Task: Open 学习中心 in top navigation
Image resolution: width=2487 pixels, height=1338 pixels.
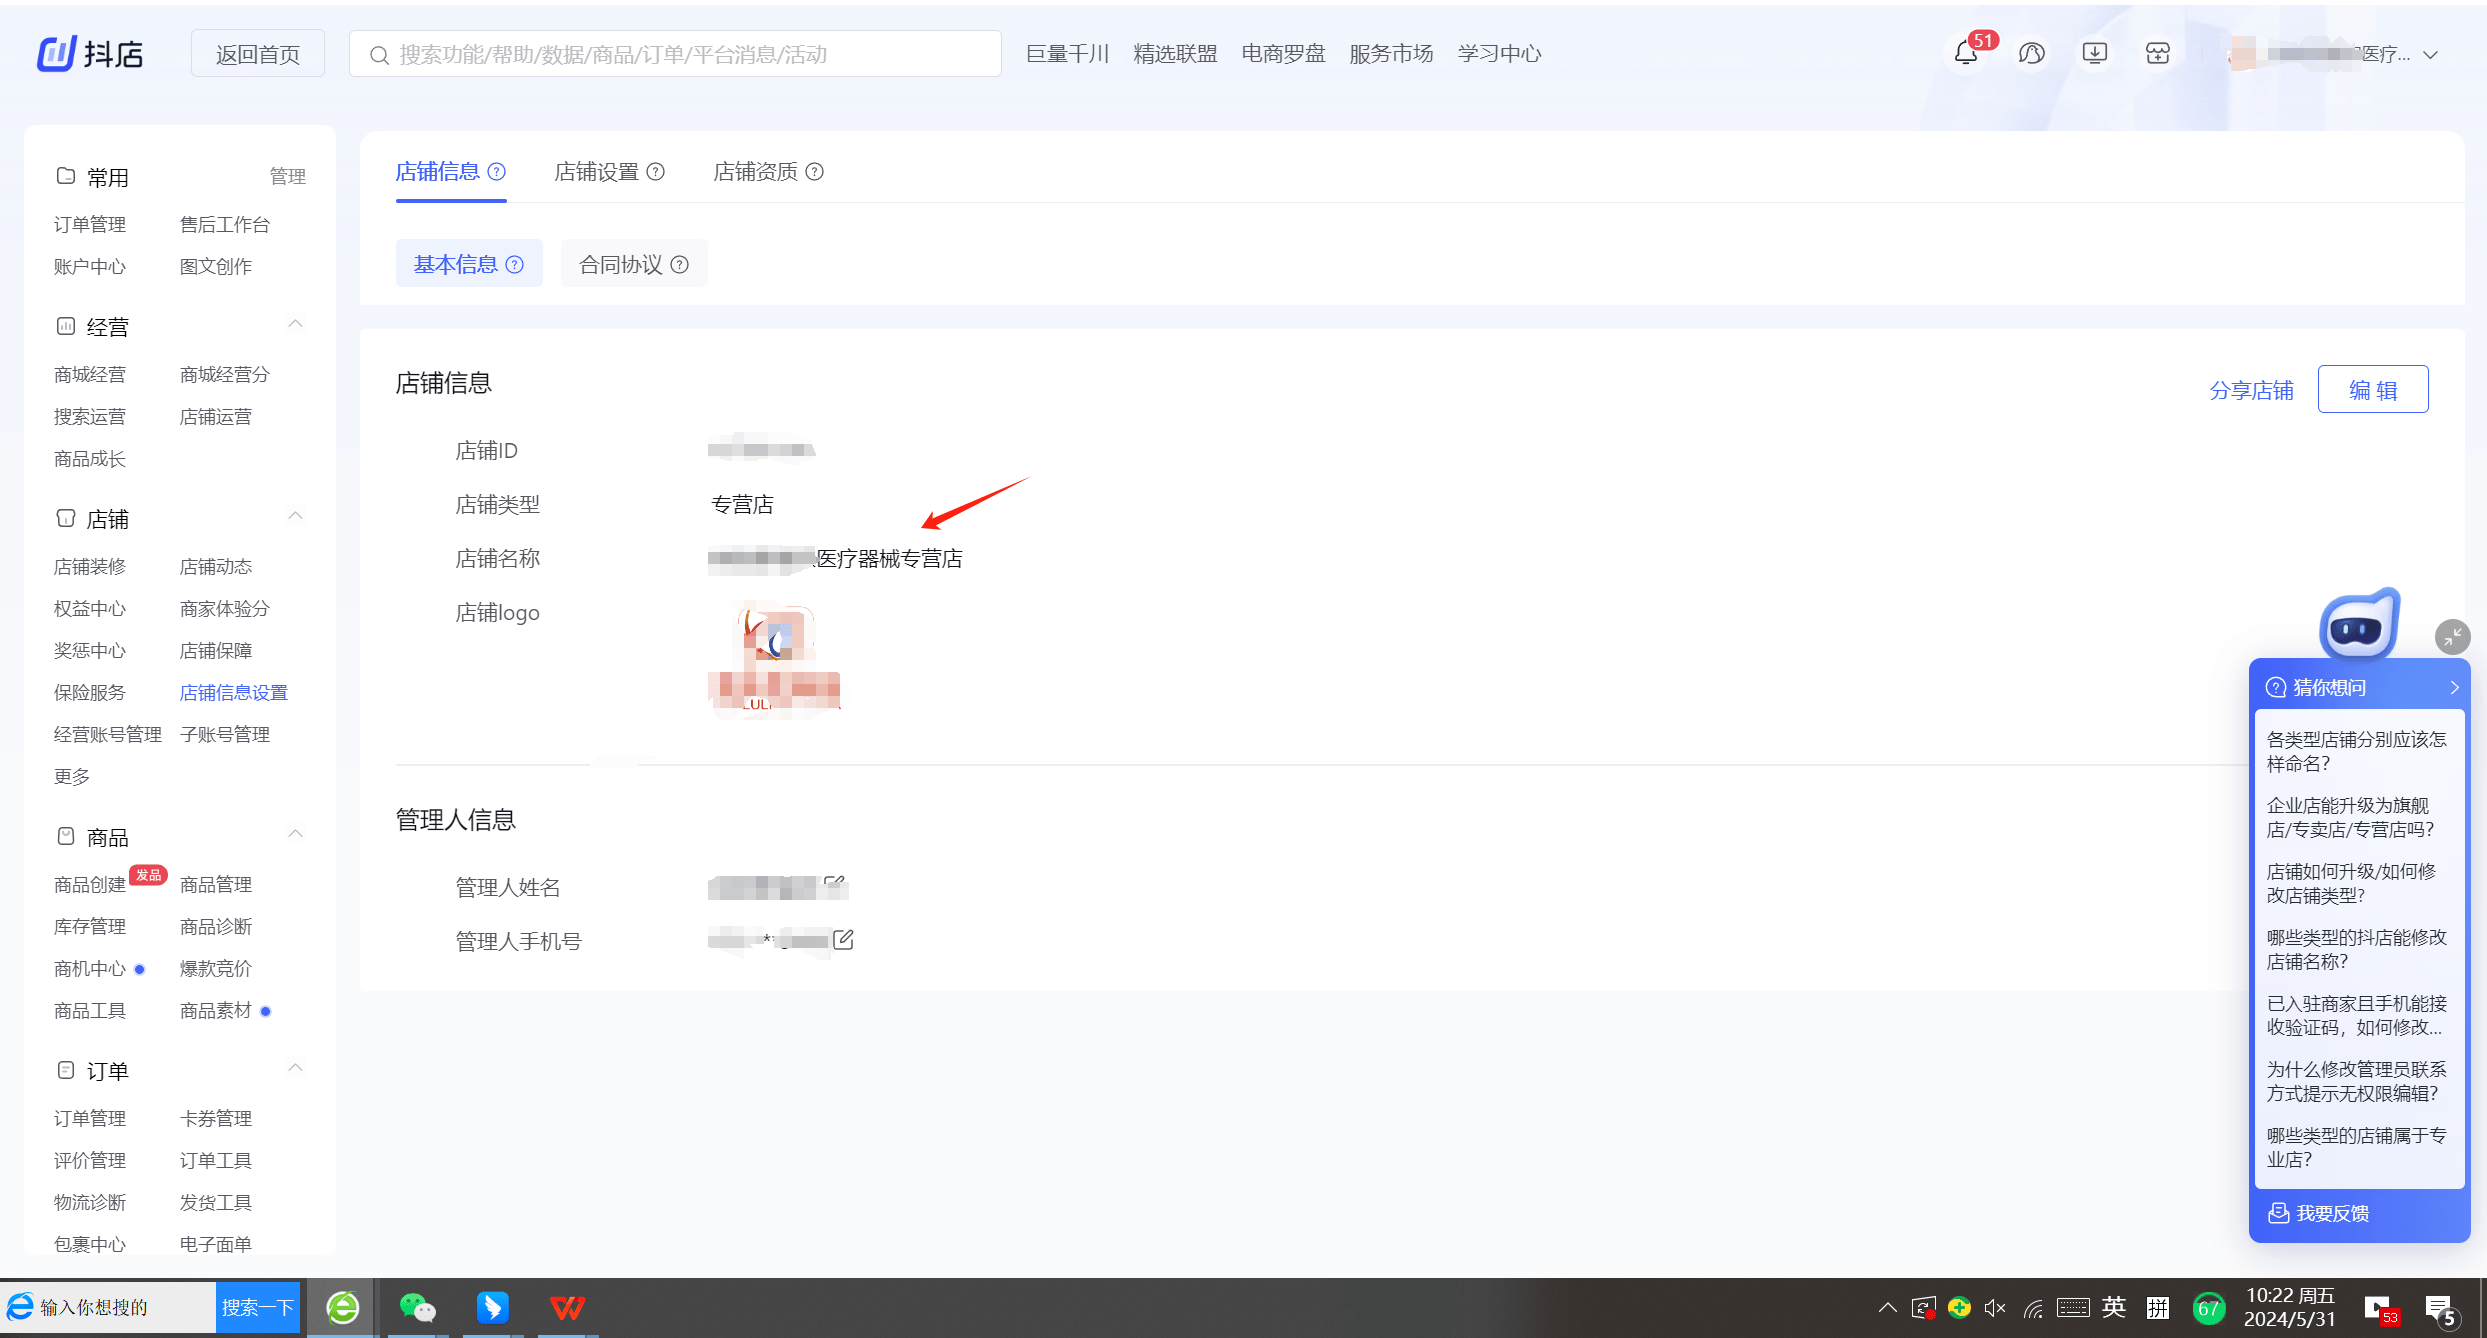Action: (x=1499, y=54)
